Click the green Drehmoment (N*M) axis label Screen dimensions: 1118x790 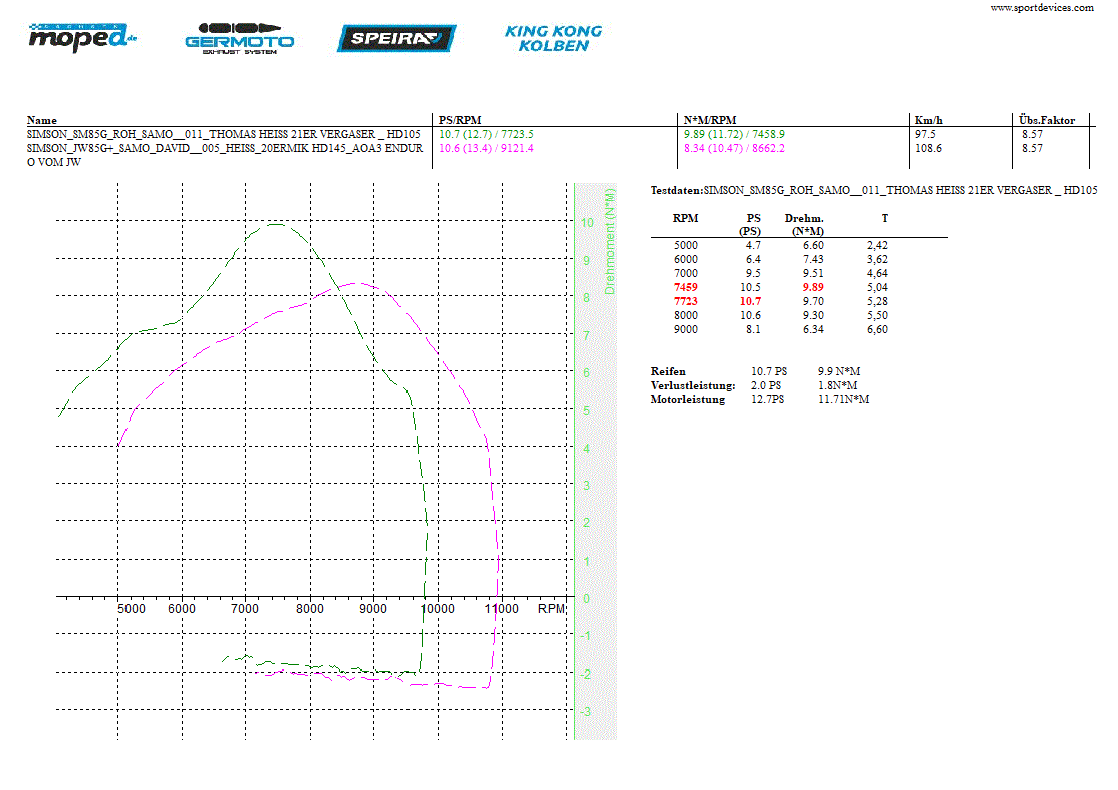tap(609, 240)
